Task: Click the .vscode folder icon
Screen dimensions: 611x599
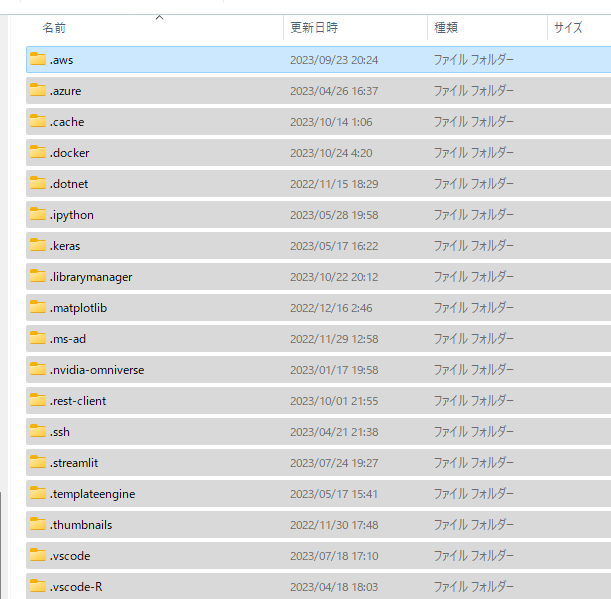Action: [x=38, y=555]
